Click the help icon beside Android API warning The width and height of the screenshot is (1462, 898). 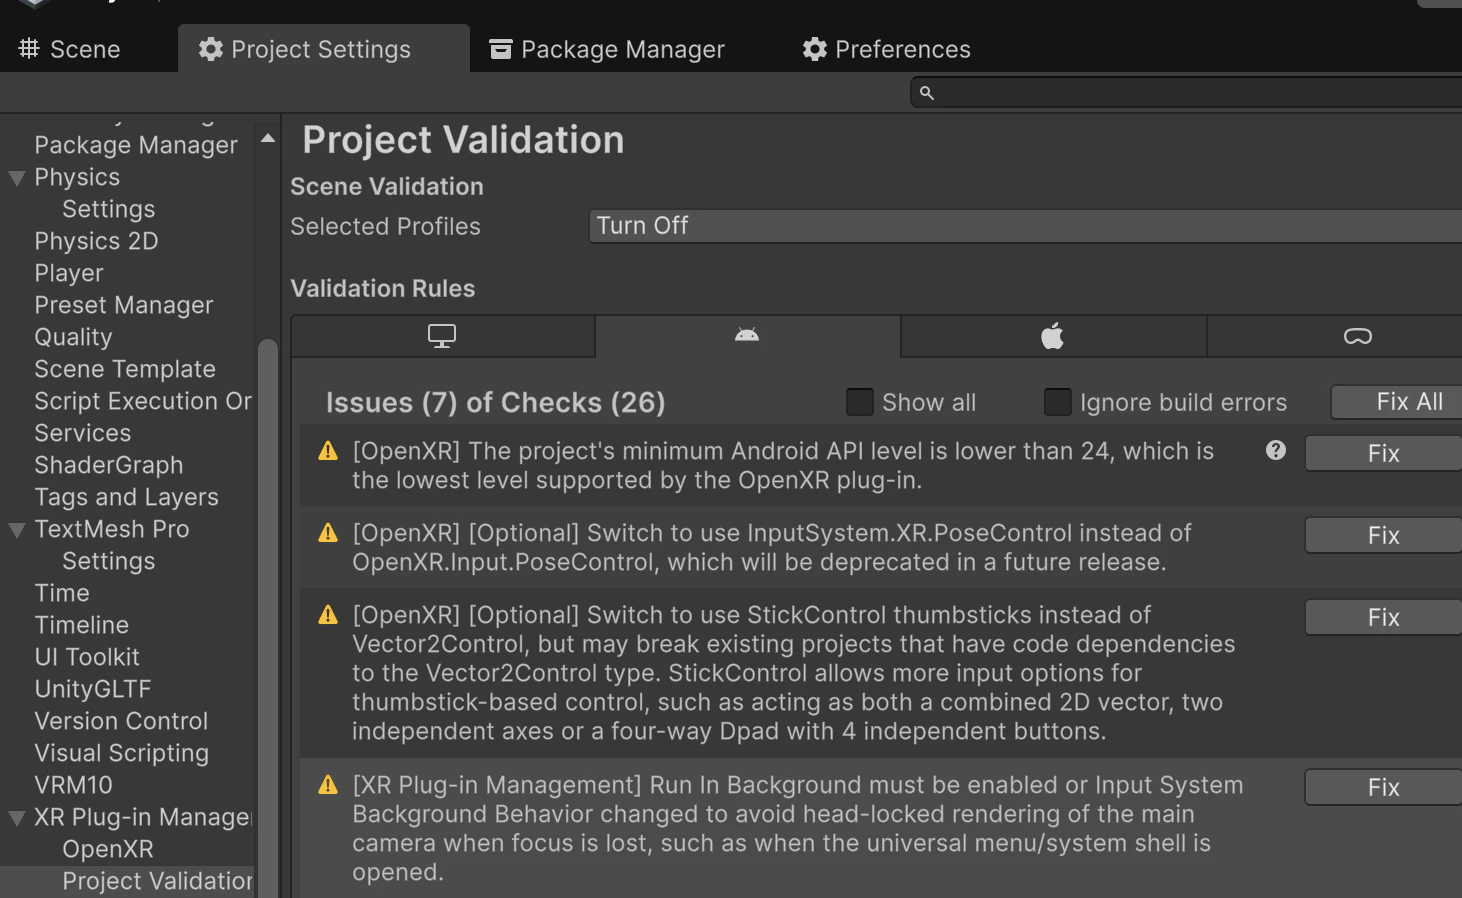1276,451
